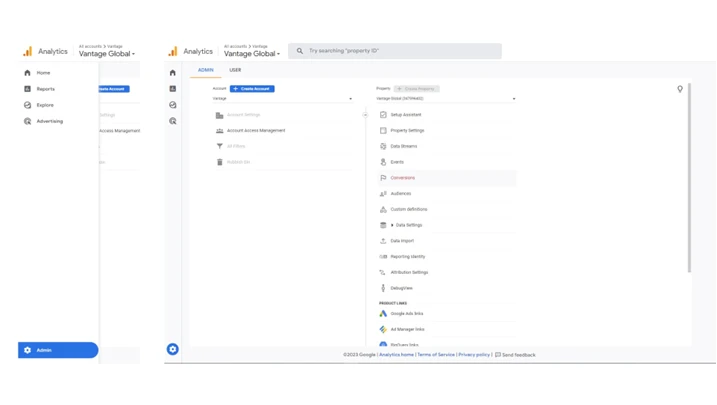The width and height of the screenshot is (717, 405).
Task: Click the Setup Assistant checkbox icon
Action: [383, 115]
